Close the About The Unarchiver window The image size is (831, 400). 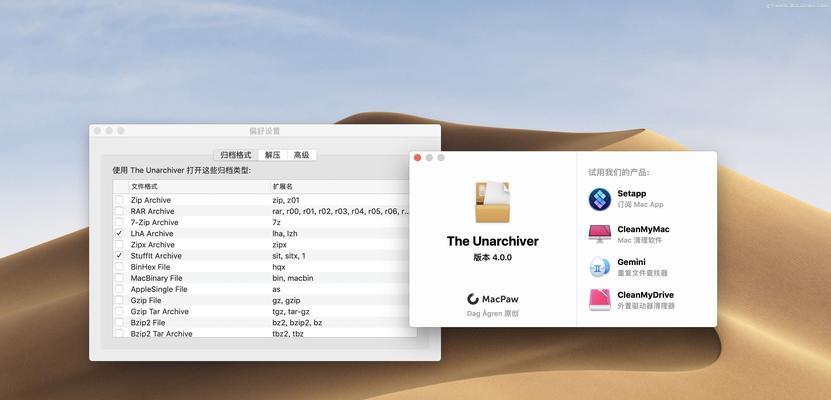[417, 158]
